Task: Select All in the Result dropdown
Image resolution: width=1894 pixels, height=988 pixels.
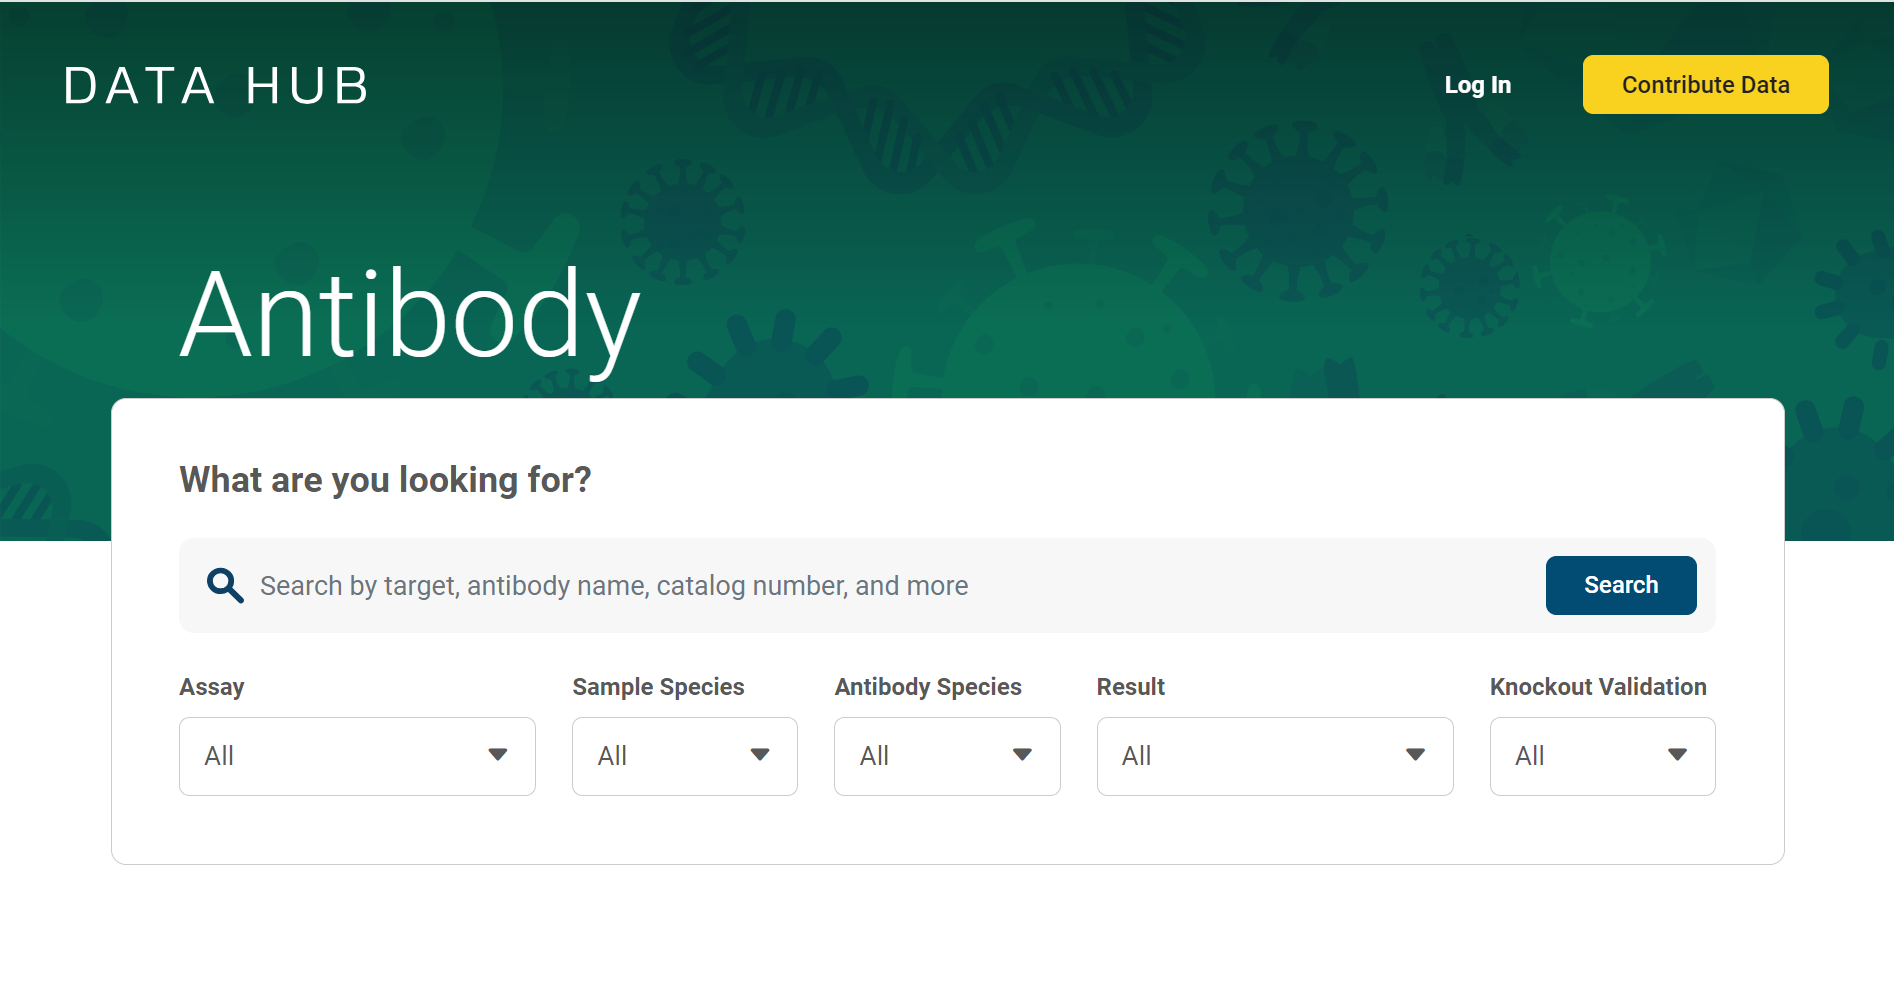Action: click(x=1274, y=756)
